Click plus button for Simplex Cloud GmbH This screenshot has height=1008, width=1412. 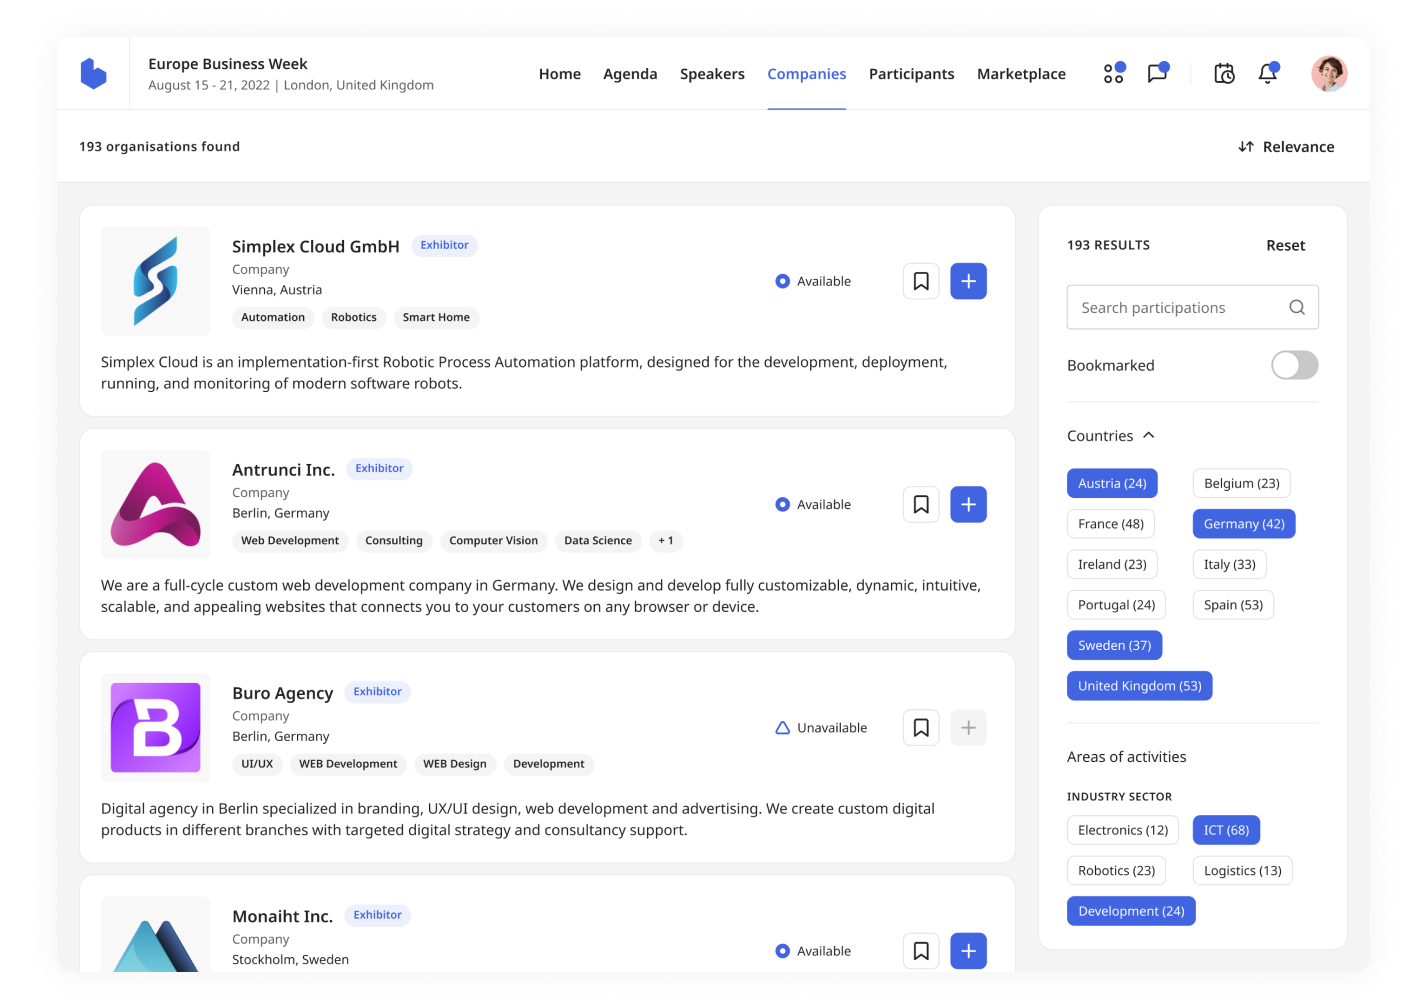click(968, 281)
